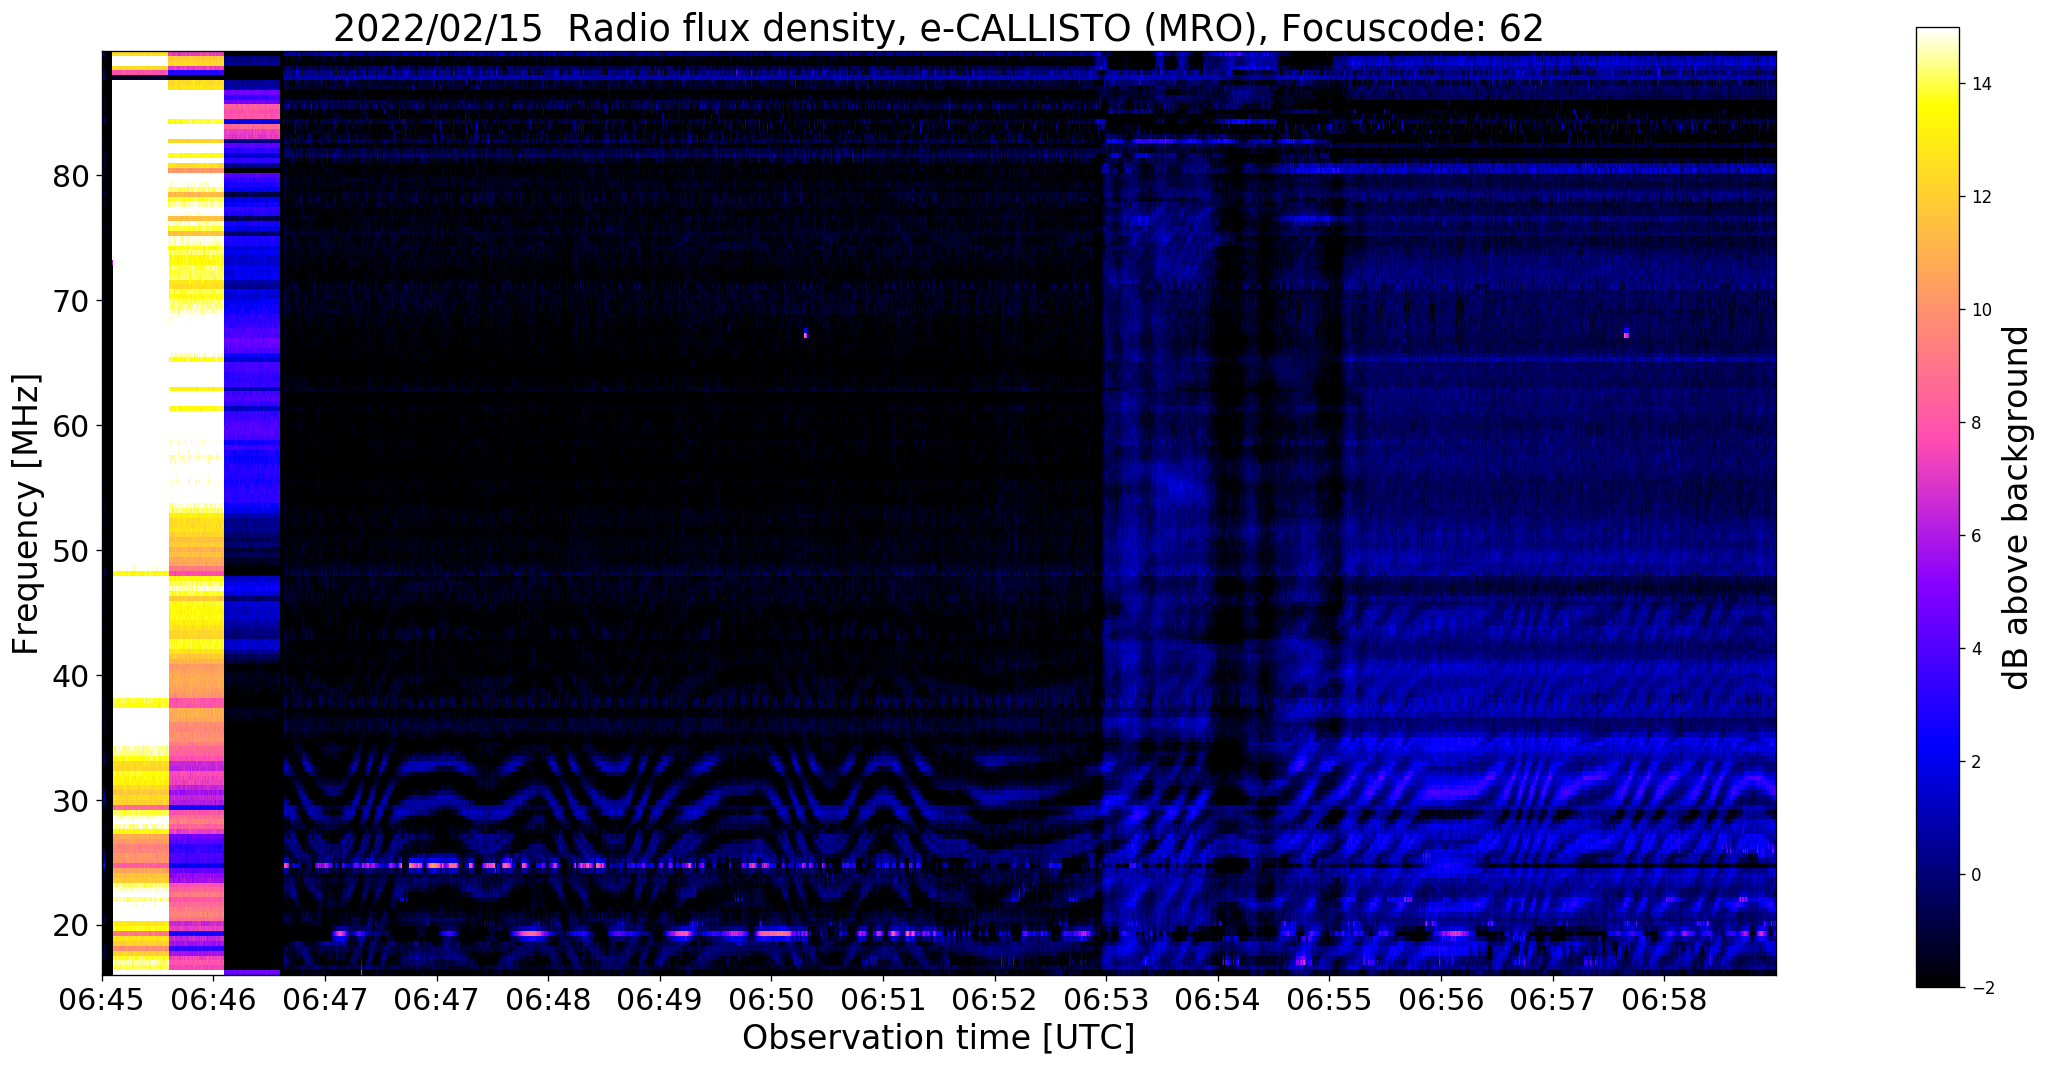Click the 70 MHz frequency tick label
This screenshot has height=1067, width=2047.
pyautogui.click(x=72, y=301)
